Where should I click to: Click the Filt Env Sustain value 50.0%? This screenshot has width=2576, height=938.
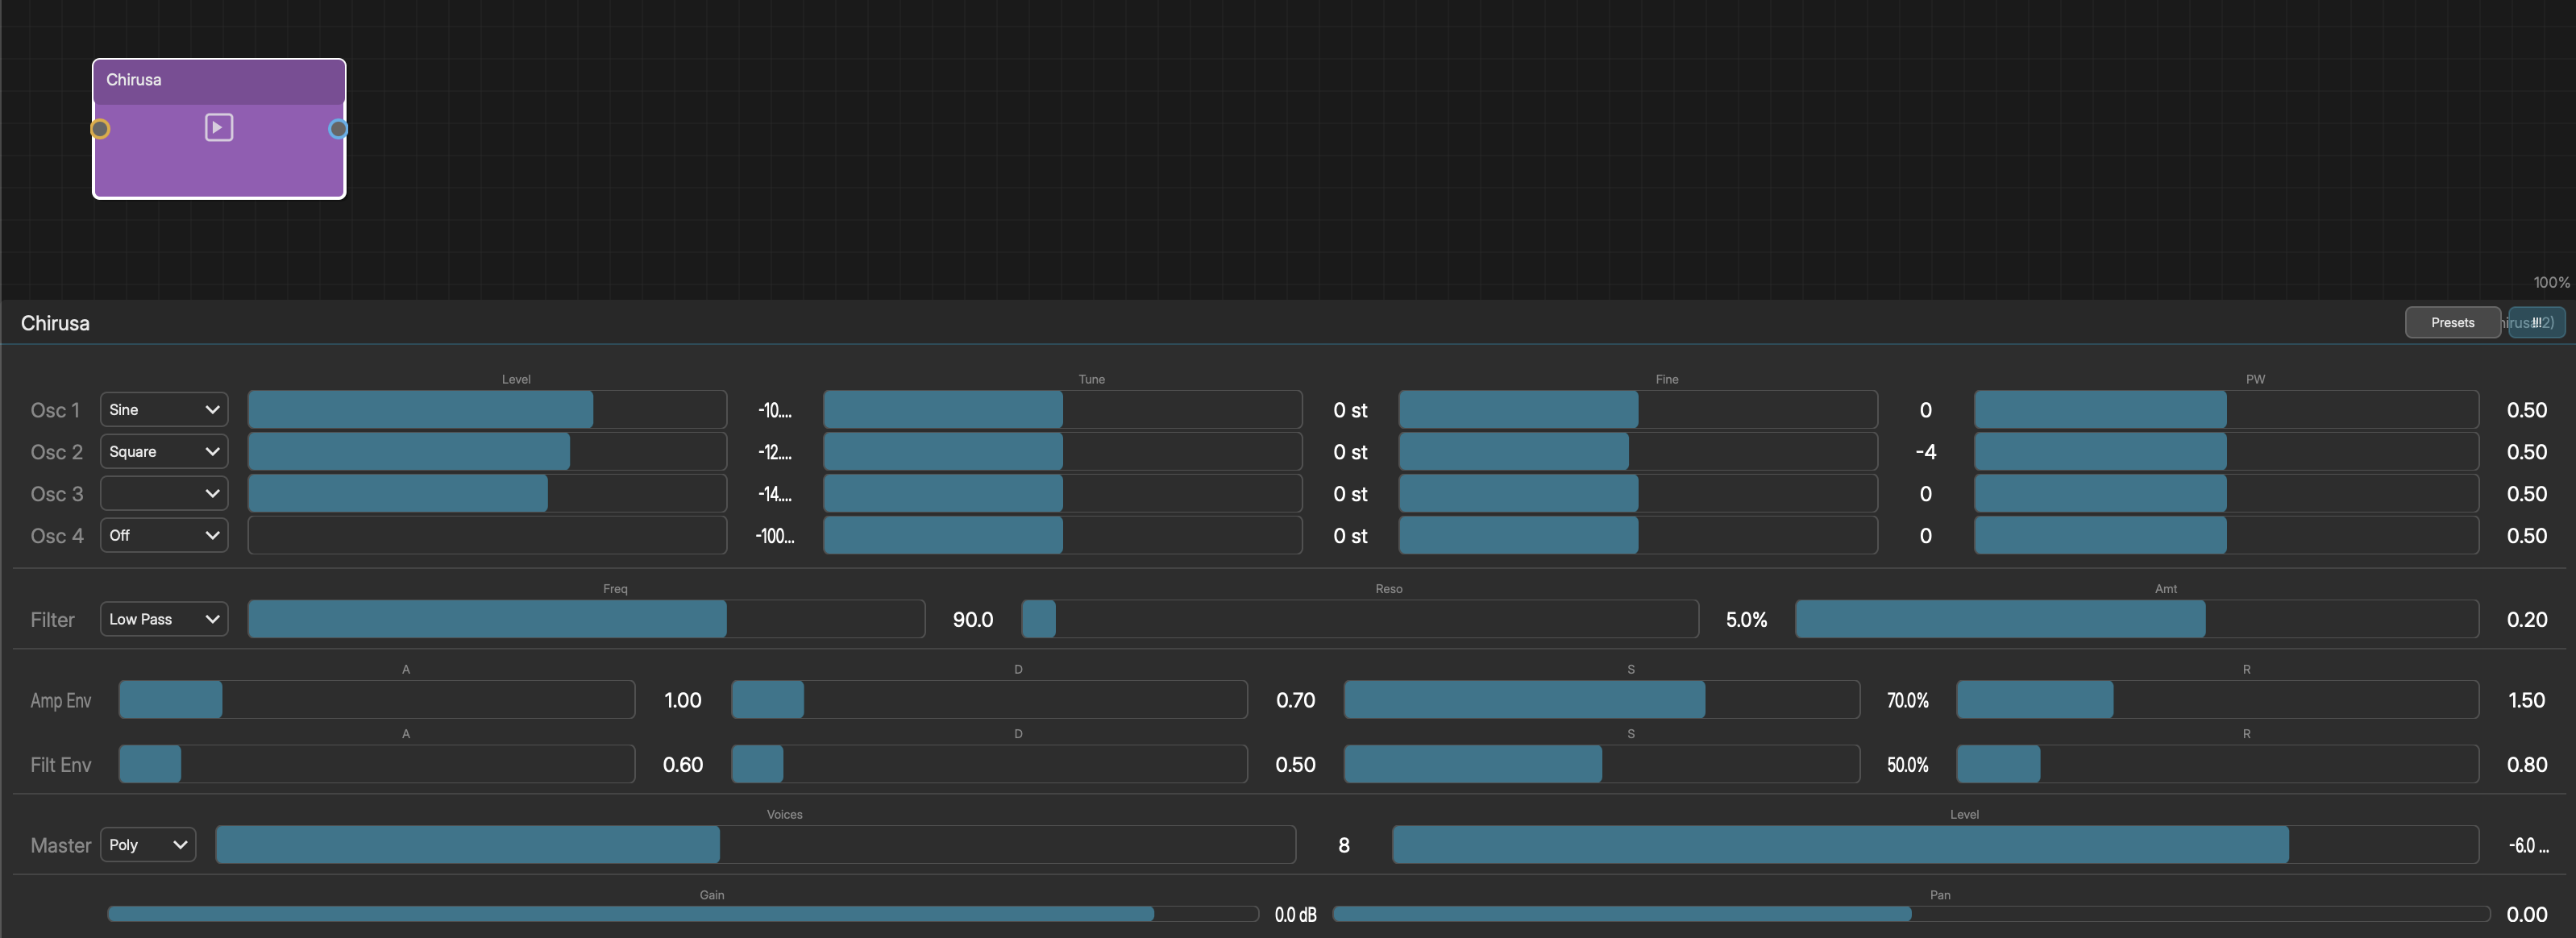point(1907,765)
